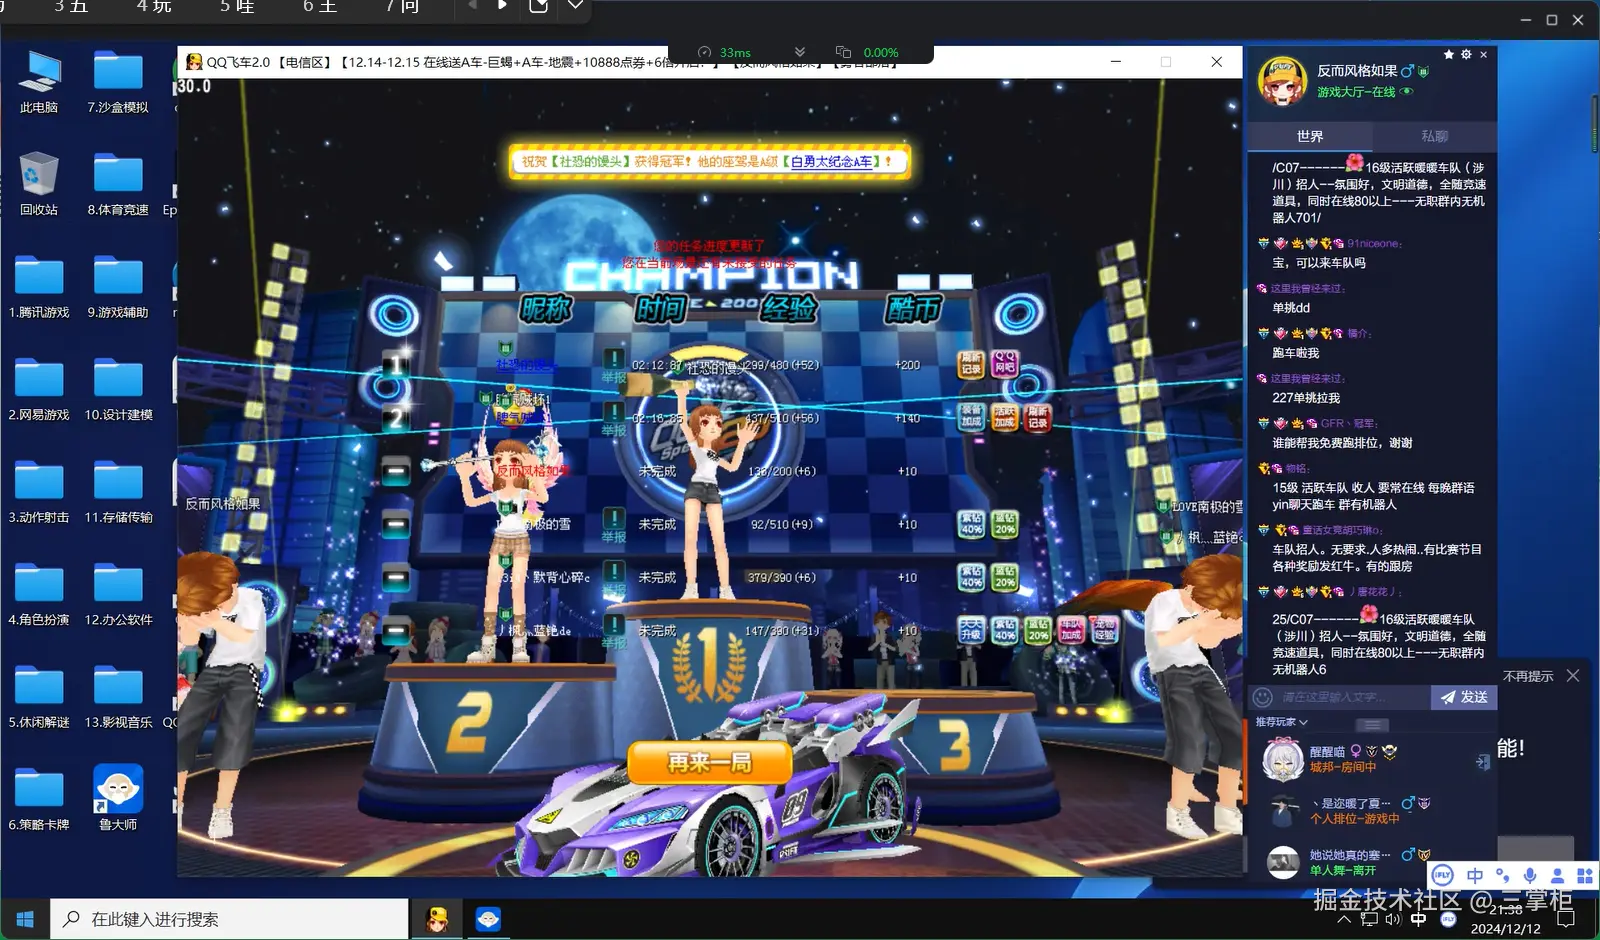Open chat panel settings gear
The height and width of the screenshot is (940, 1600).
pos(1466,55)
